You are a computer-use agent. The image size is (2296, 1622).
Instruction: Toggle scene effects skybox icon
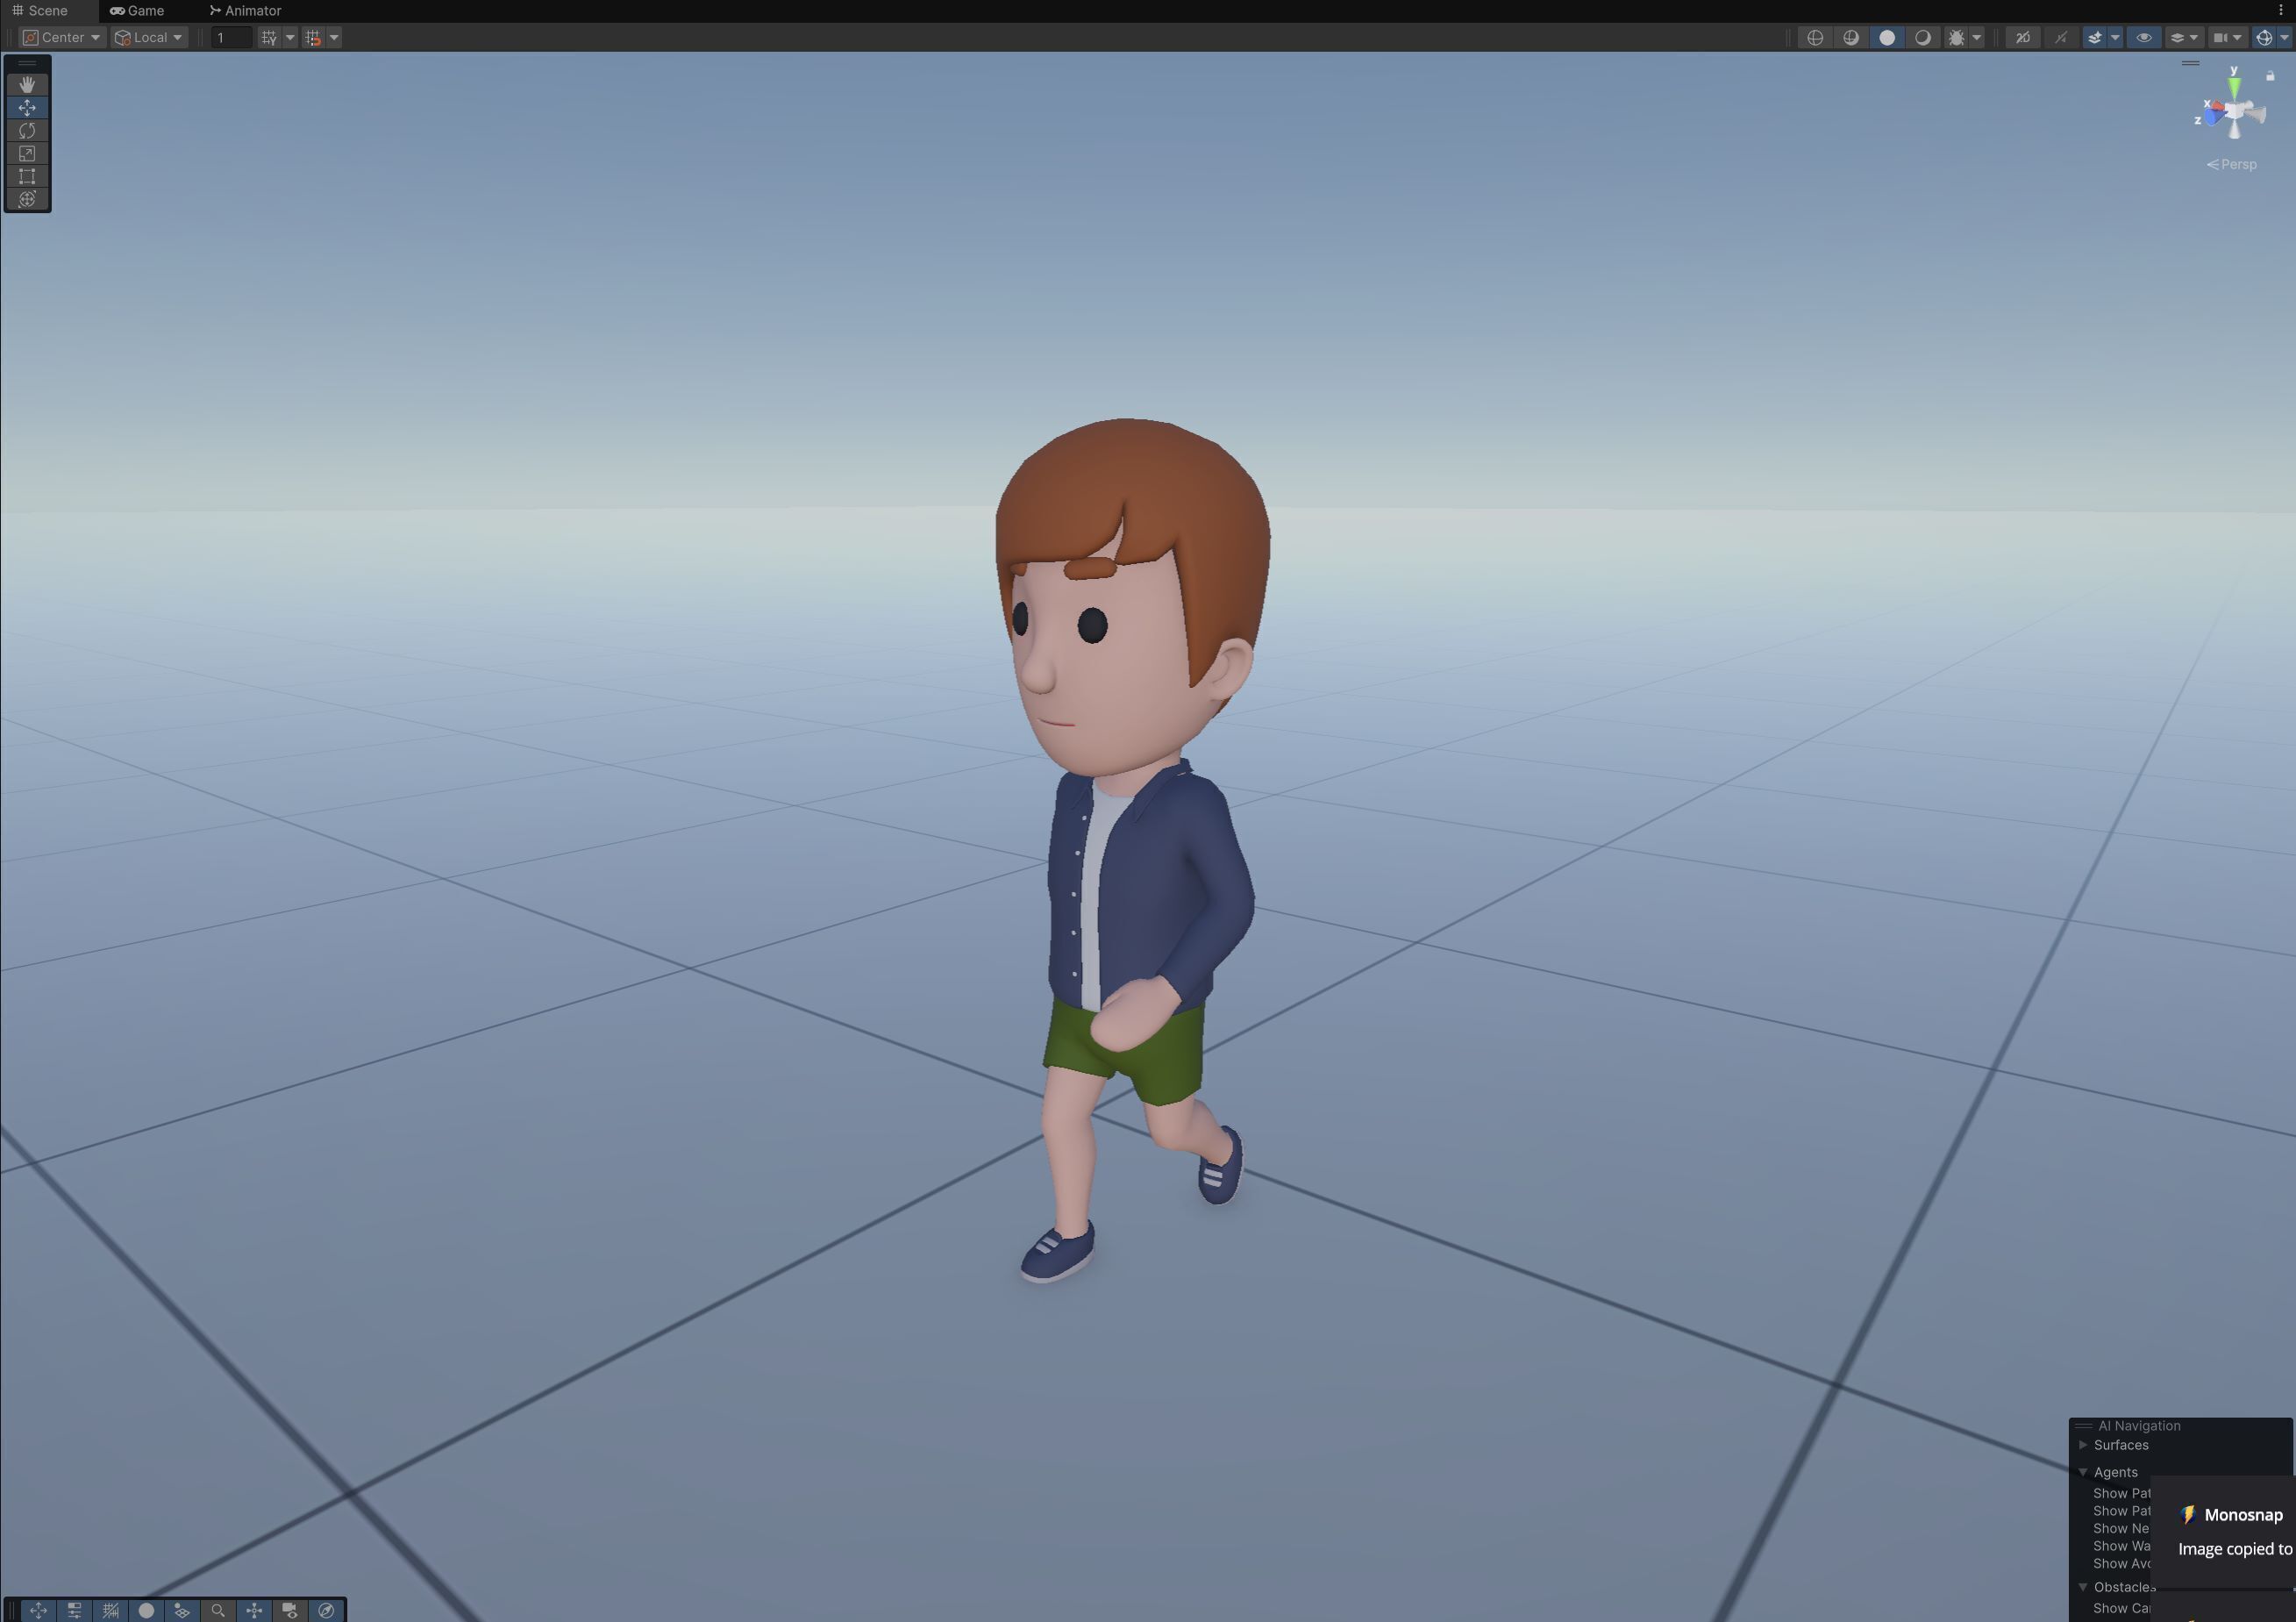click(2095, 38)
